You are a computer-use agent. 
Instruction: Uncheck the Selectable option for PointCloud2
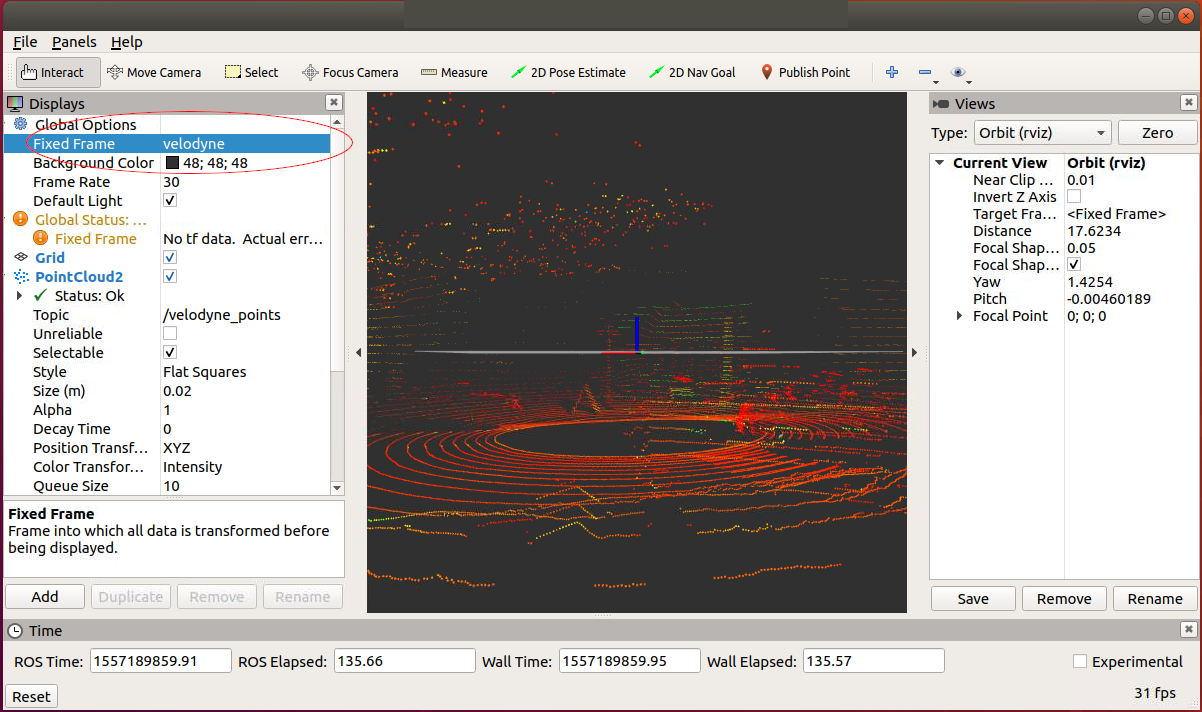click(x=168, y=352)
